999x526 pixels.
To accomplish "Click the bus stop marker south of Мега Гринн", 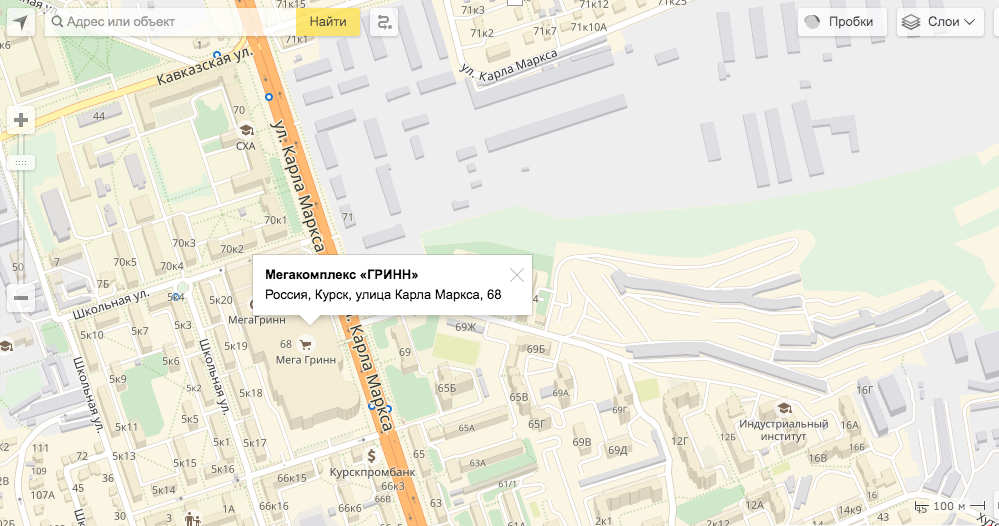I will [x=373, y=406].
